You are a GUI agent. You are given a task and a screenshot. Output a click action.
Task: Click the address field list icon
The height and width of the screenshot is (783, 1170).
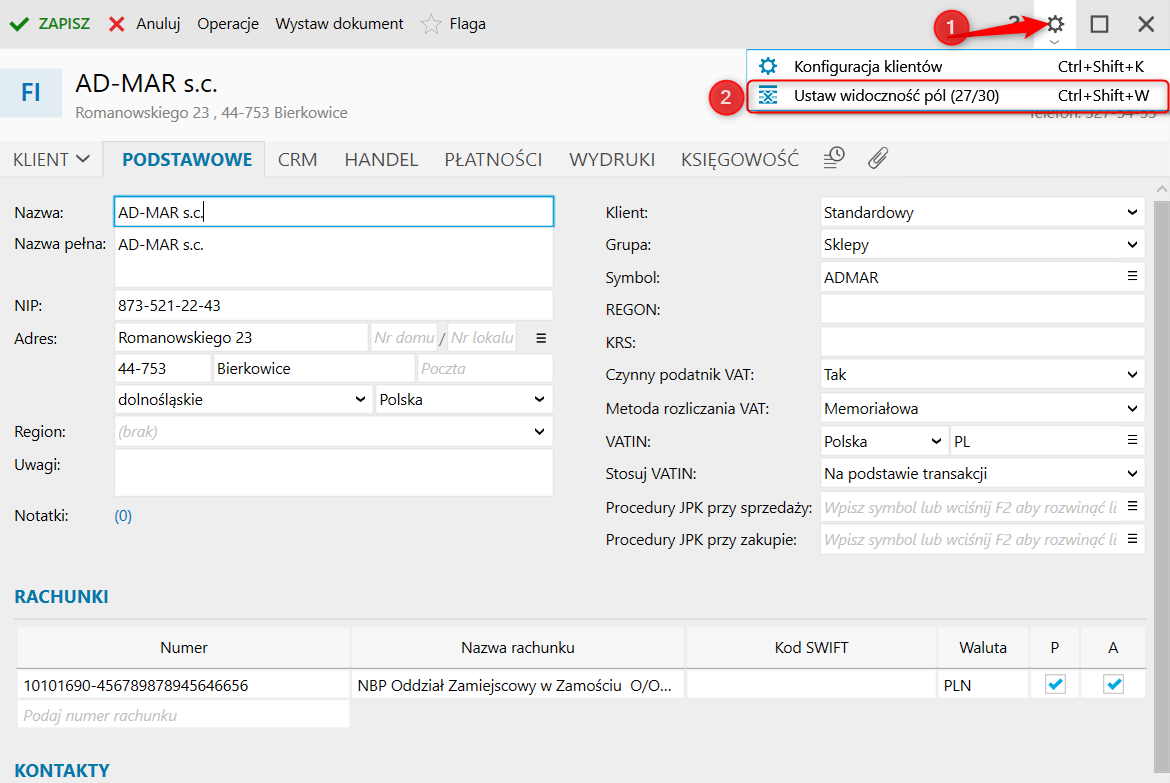(x=541, y=338)
